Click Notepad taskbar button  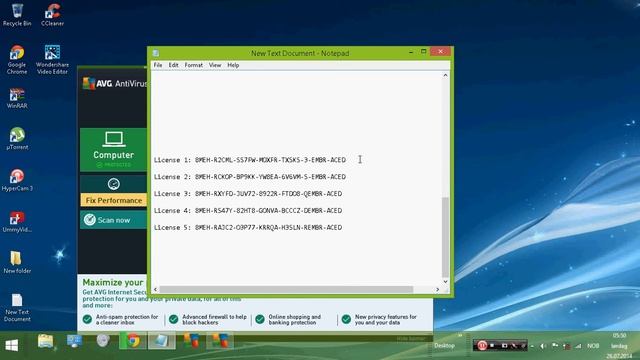pos(162,341)
